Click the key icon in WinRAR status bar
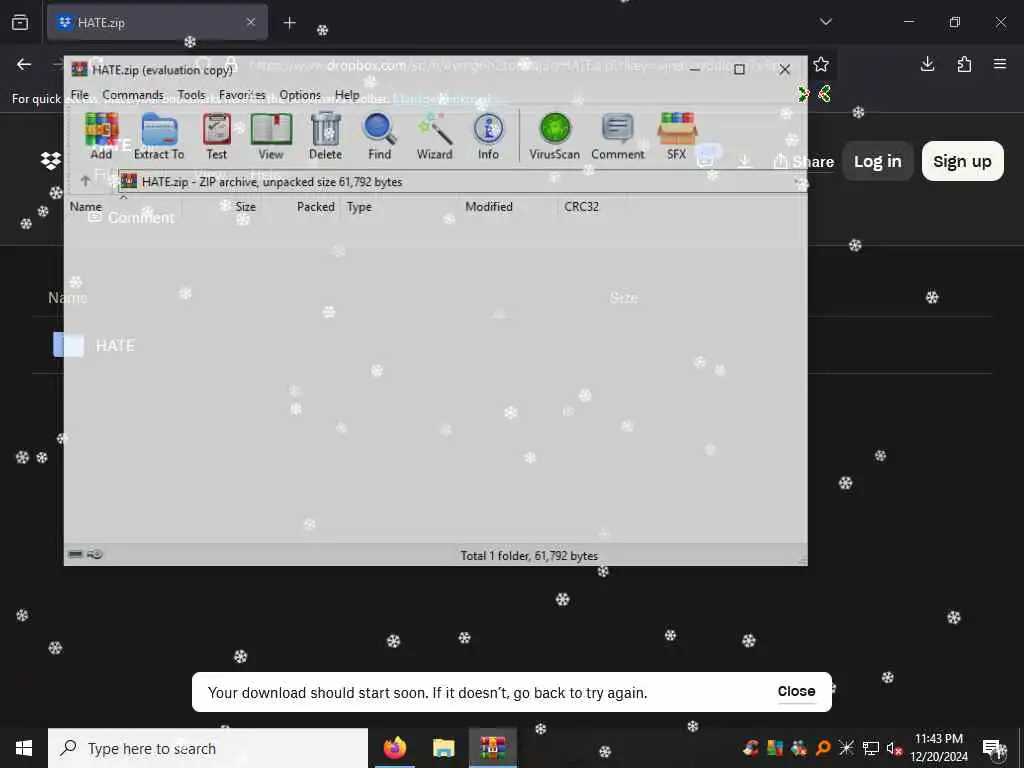The image size is (1024, 768). tap(95, 554)
